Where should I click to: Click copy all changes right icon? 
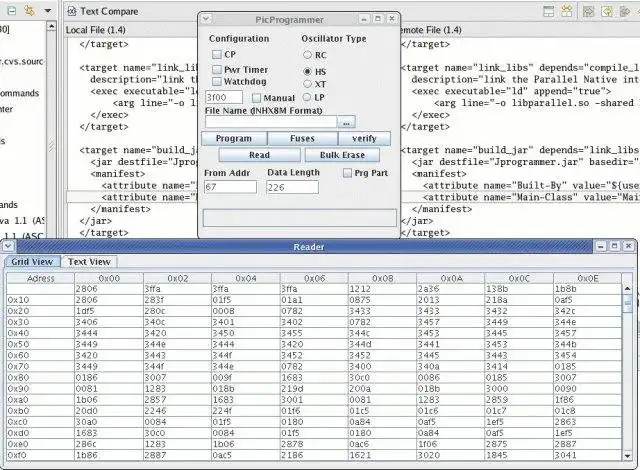coord(588,11)
